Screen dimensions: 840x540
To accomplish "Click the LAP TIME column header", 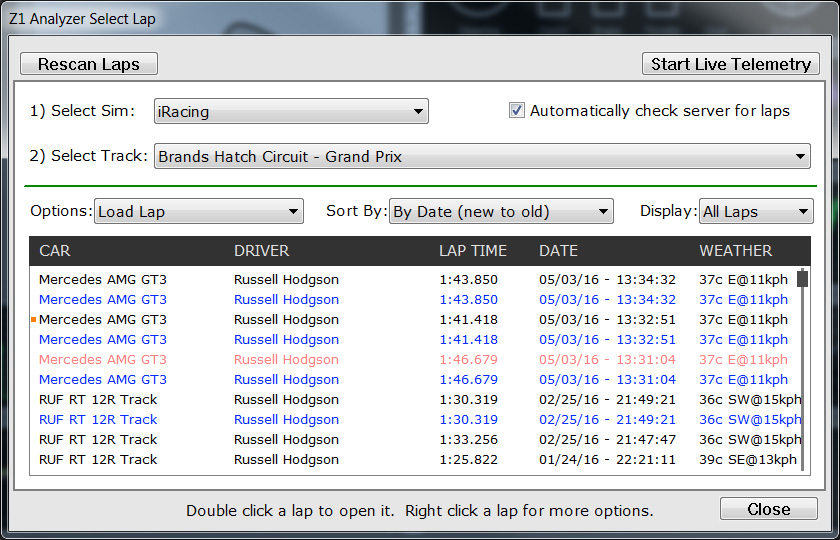I will (x=473, y=251).
